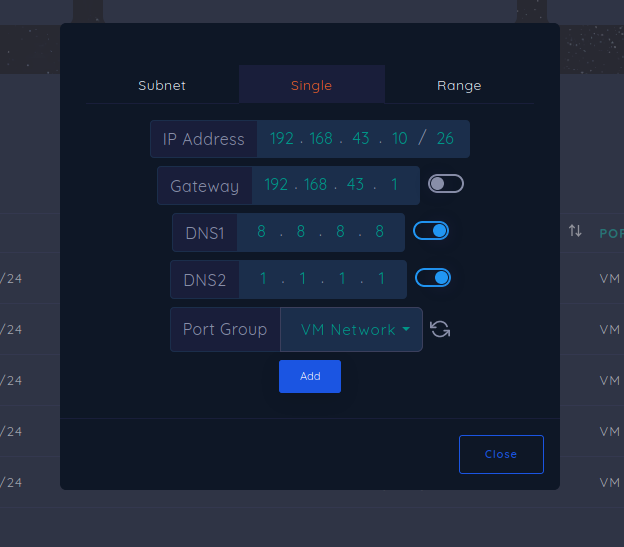Switch to the Subnet tab
Screen dimensions: 624x547
point(162,85)
